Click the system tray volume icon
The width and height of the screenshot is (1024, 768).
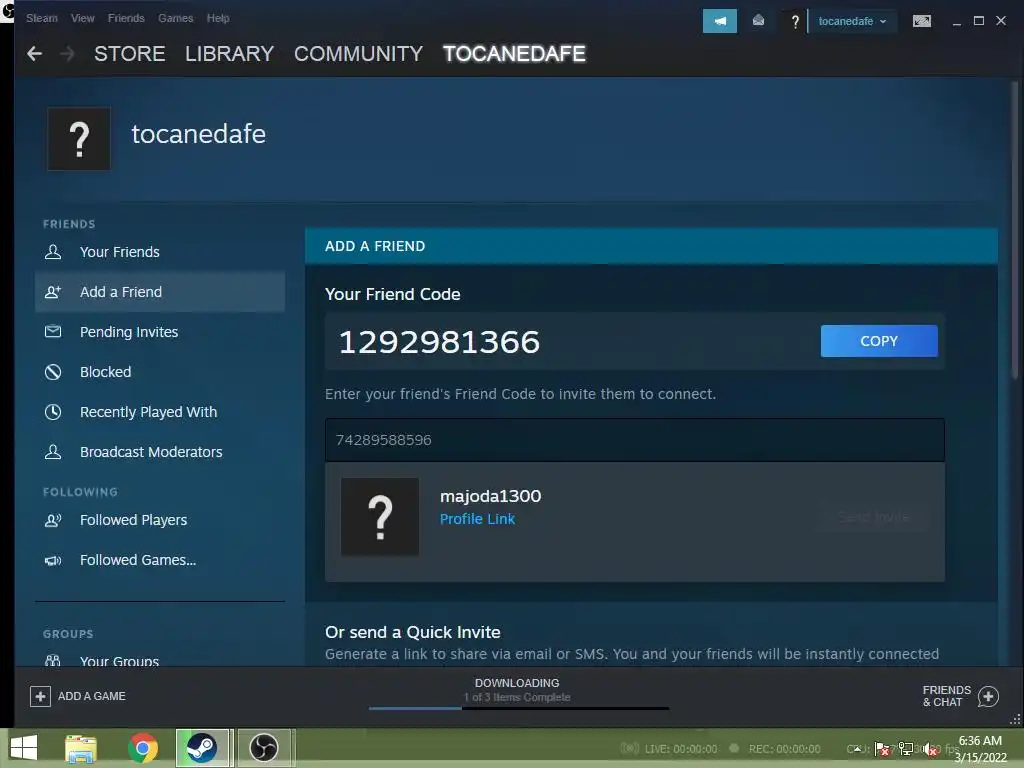coord(931,749)
